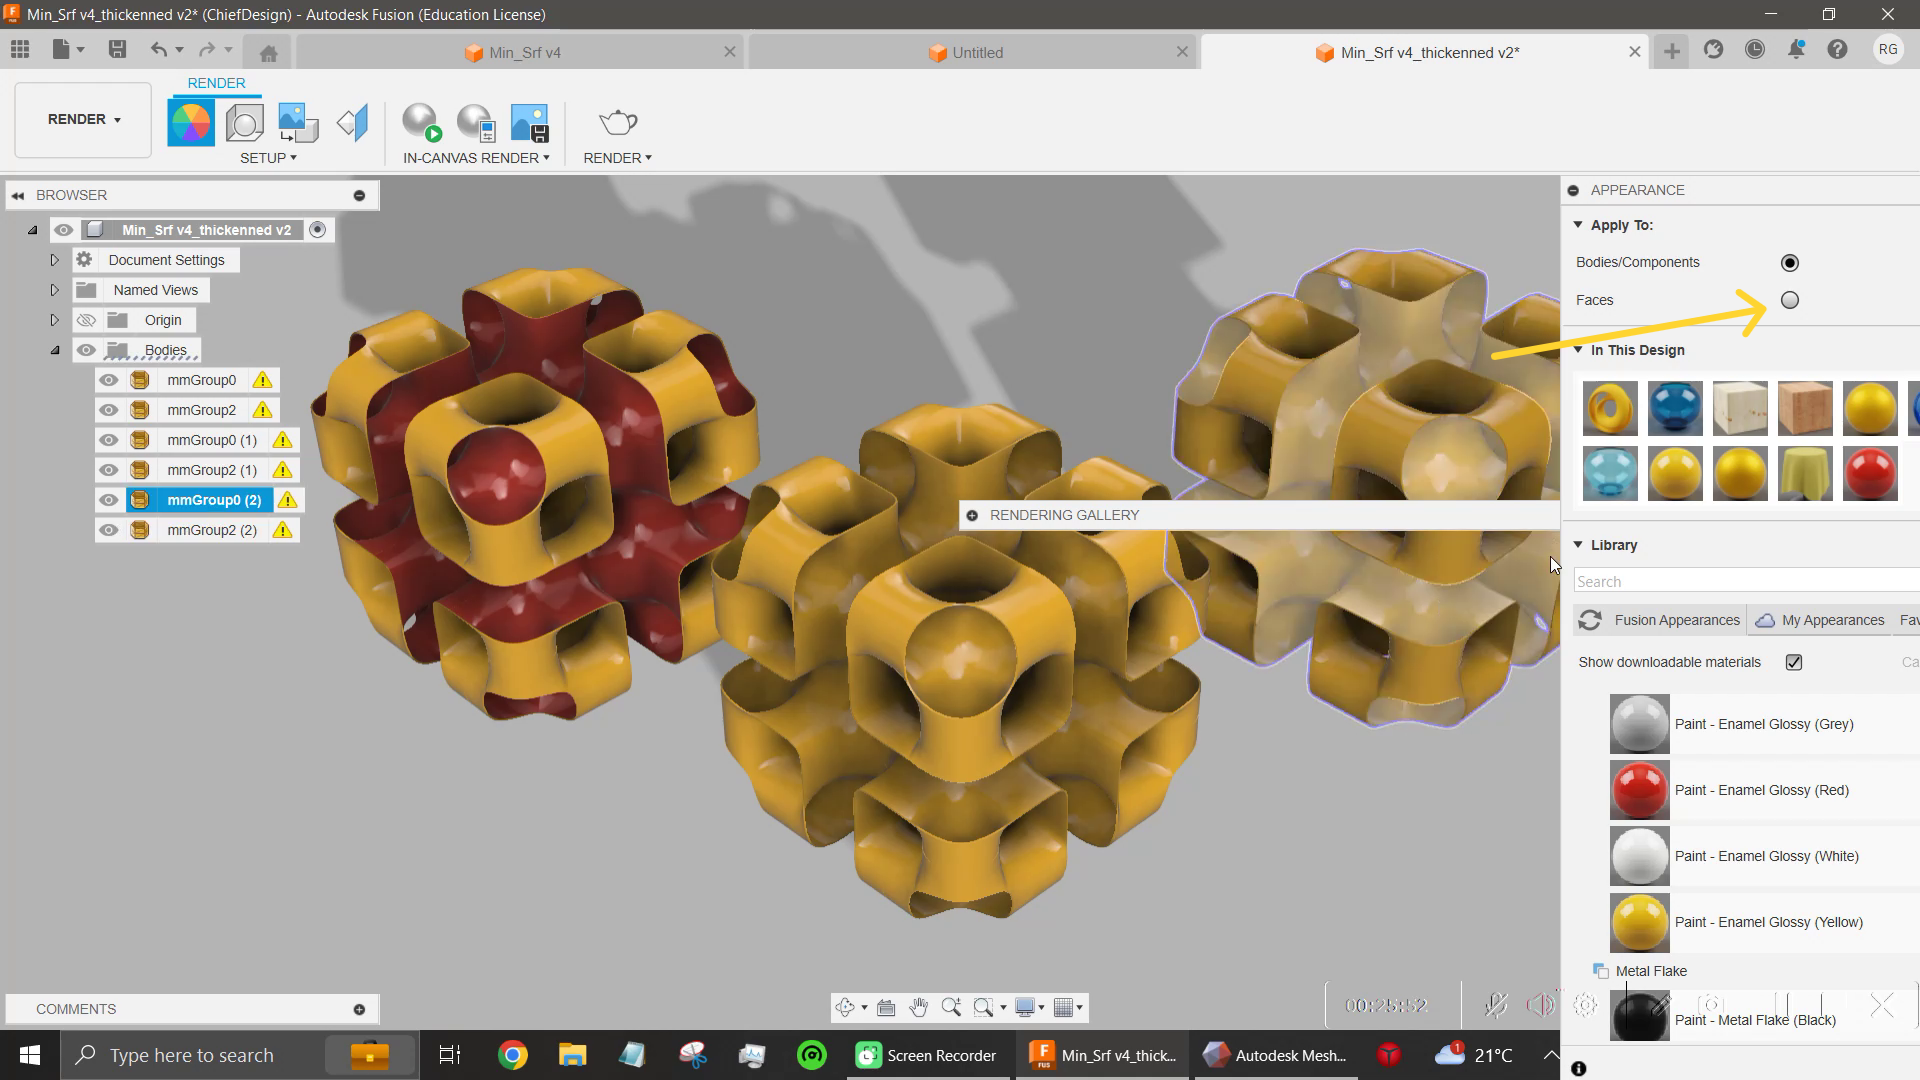This screenshot has width=1920, height=1080.
Task: Open Scene Settings in the Setup panel
Action: pyautogui.click(x=244, y=121)
